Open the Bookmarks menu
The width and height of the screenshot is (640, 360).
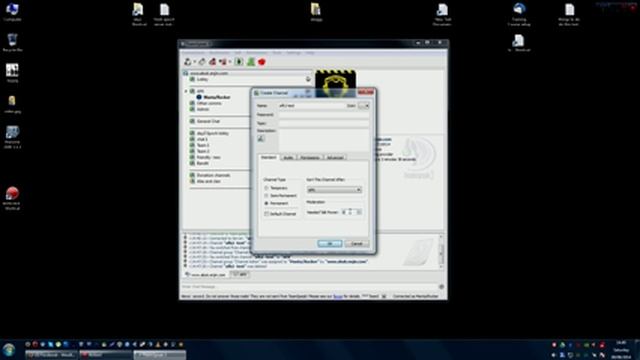click(x=219, y=53)
